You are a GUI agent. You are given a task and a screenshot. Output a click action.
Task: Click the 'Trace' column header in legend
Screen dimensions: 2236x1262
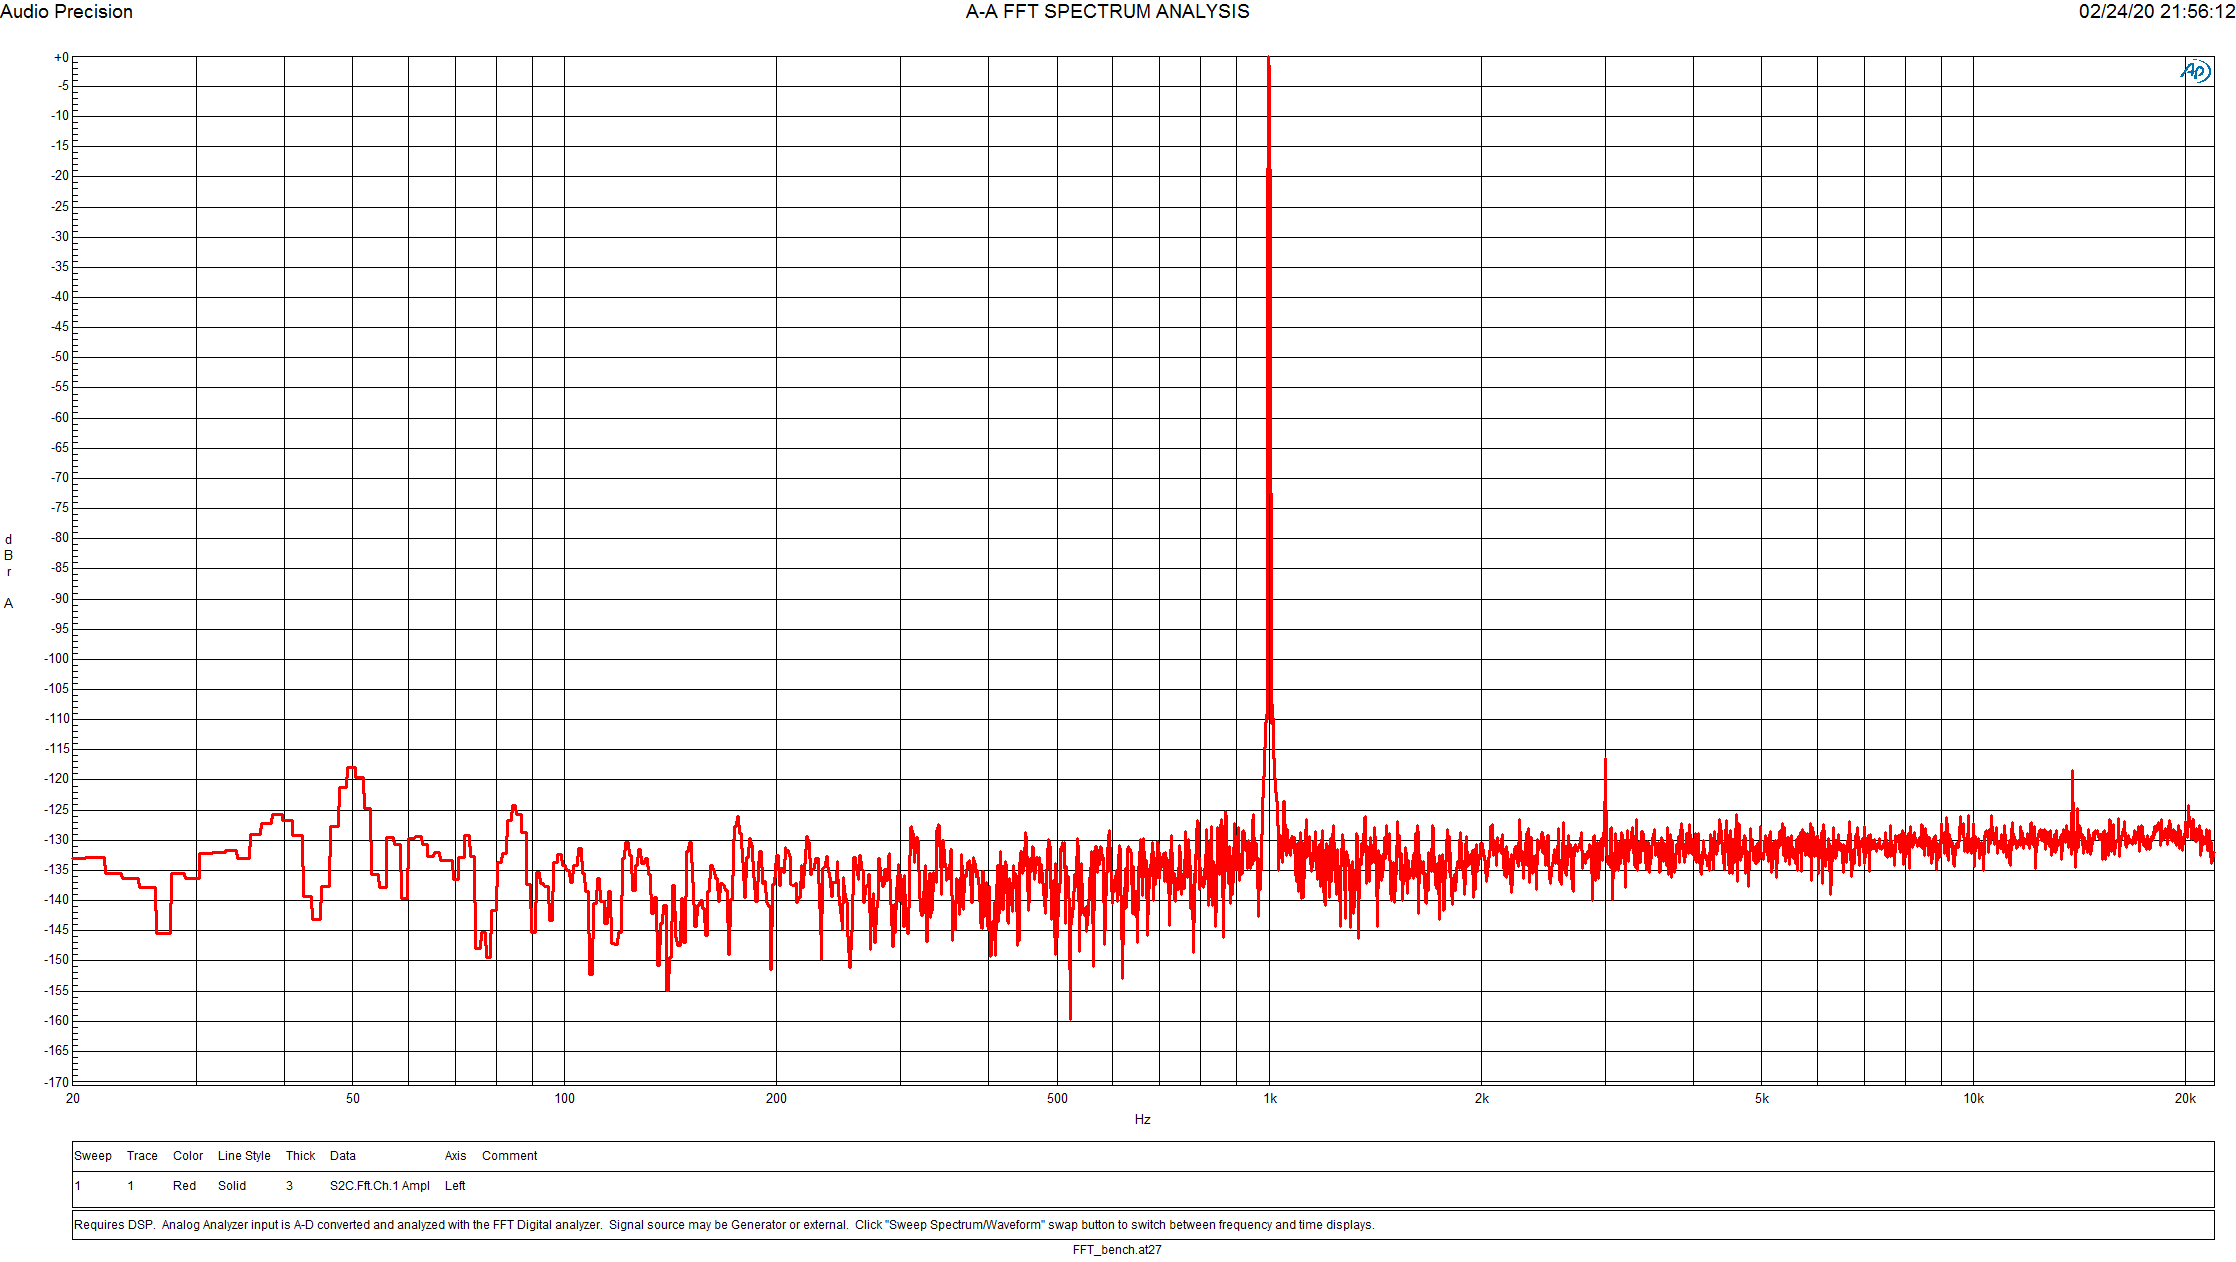tap(142, 1155)
